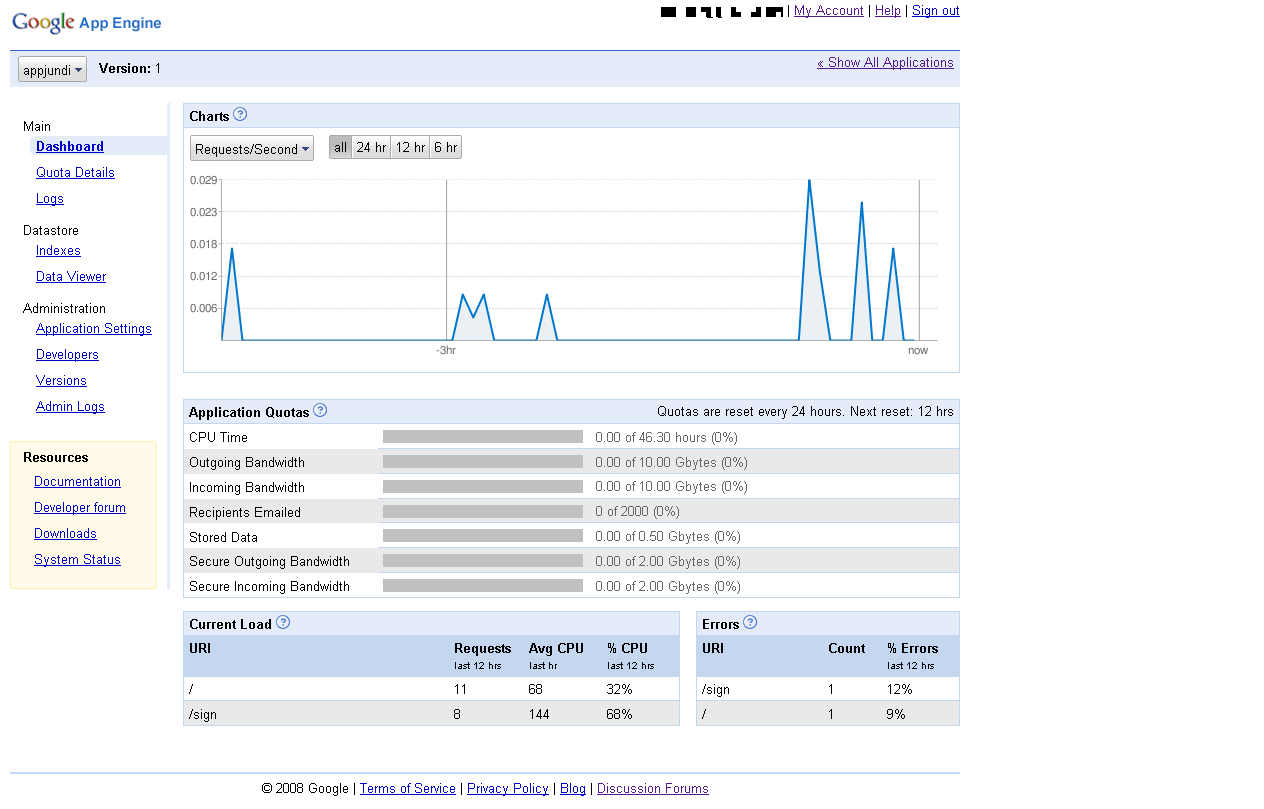Screen dimensions: 1264x809
Task: Open Application Settings under Administration
Action: [94, 329]
